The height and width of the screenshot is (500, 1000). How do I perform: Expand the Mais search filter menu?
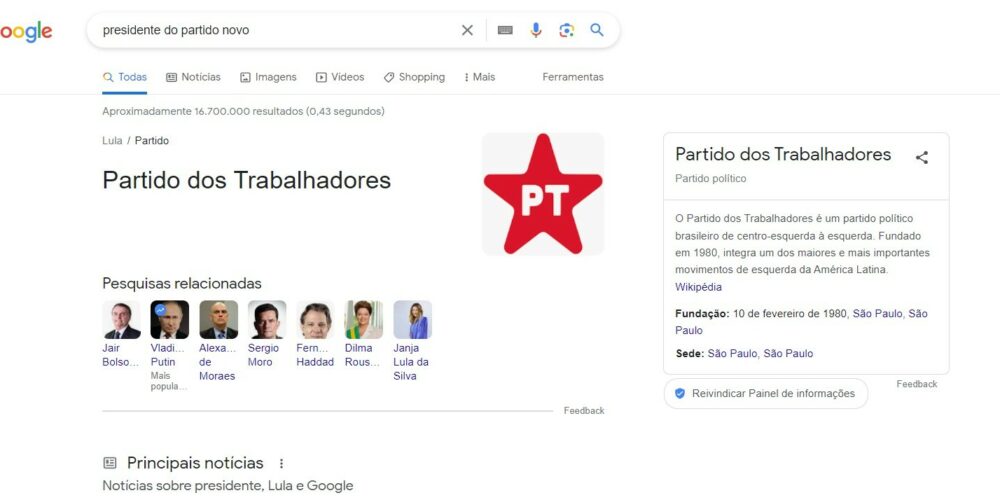point(480,77)
